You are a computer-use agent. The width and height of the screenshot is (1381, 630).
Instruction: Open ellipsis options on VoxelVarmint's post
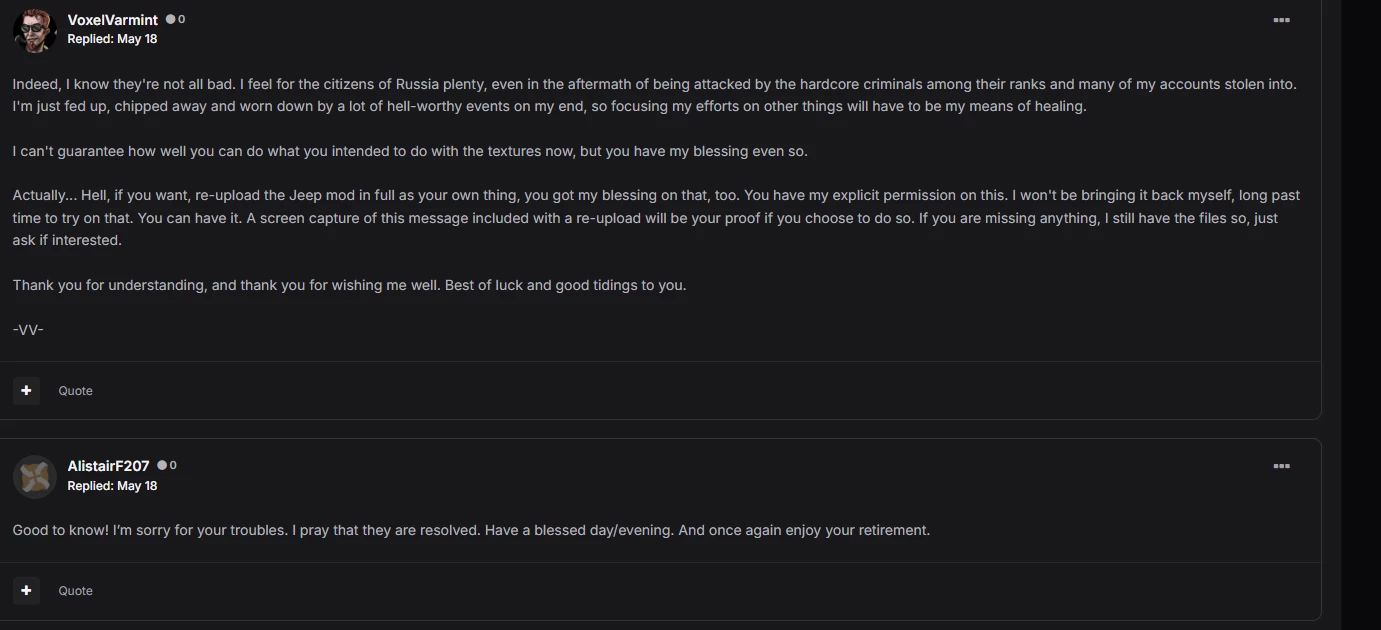(x=1281, y=20)
